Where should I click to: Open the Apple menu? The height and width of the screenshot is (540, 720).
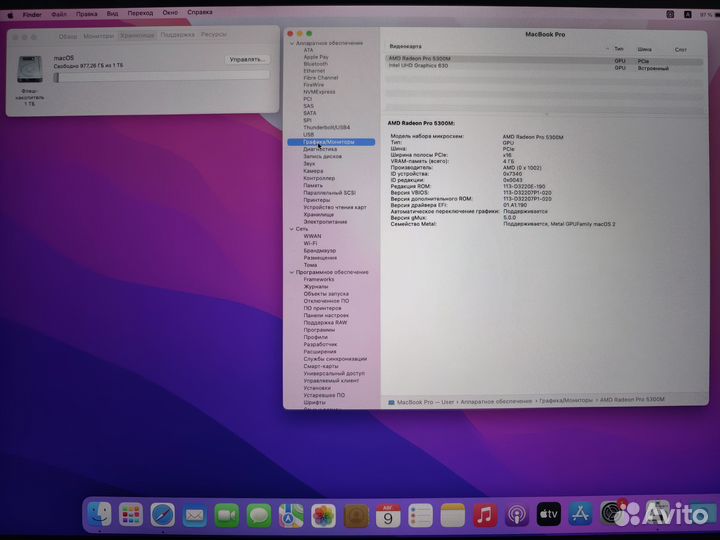10,15
